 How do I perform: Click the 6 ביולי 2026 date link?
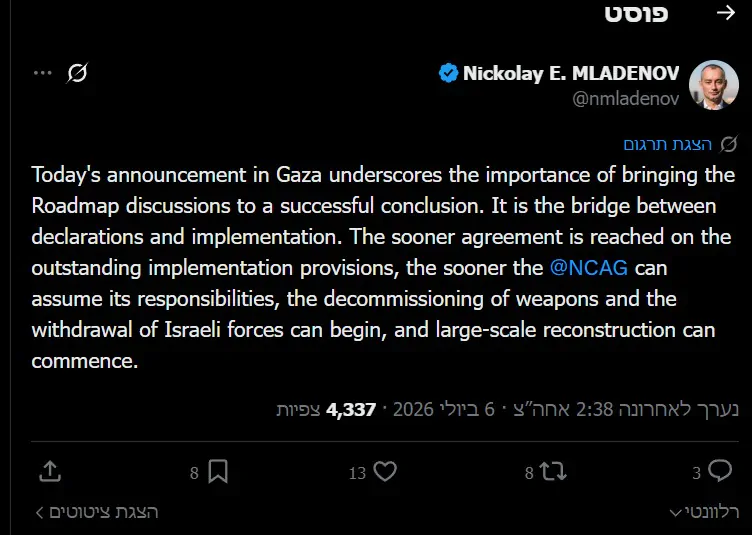point(444,409)
